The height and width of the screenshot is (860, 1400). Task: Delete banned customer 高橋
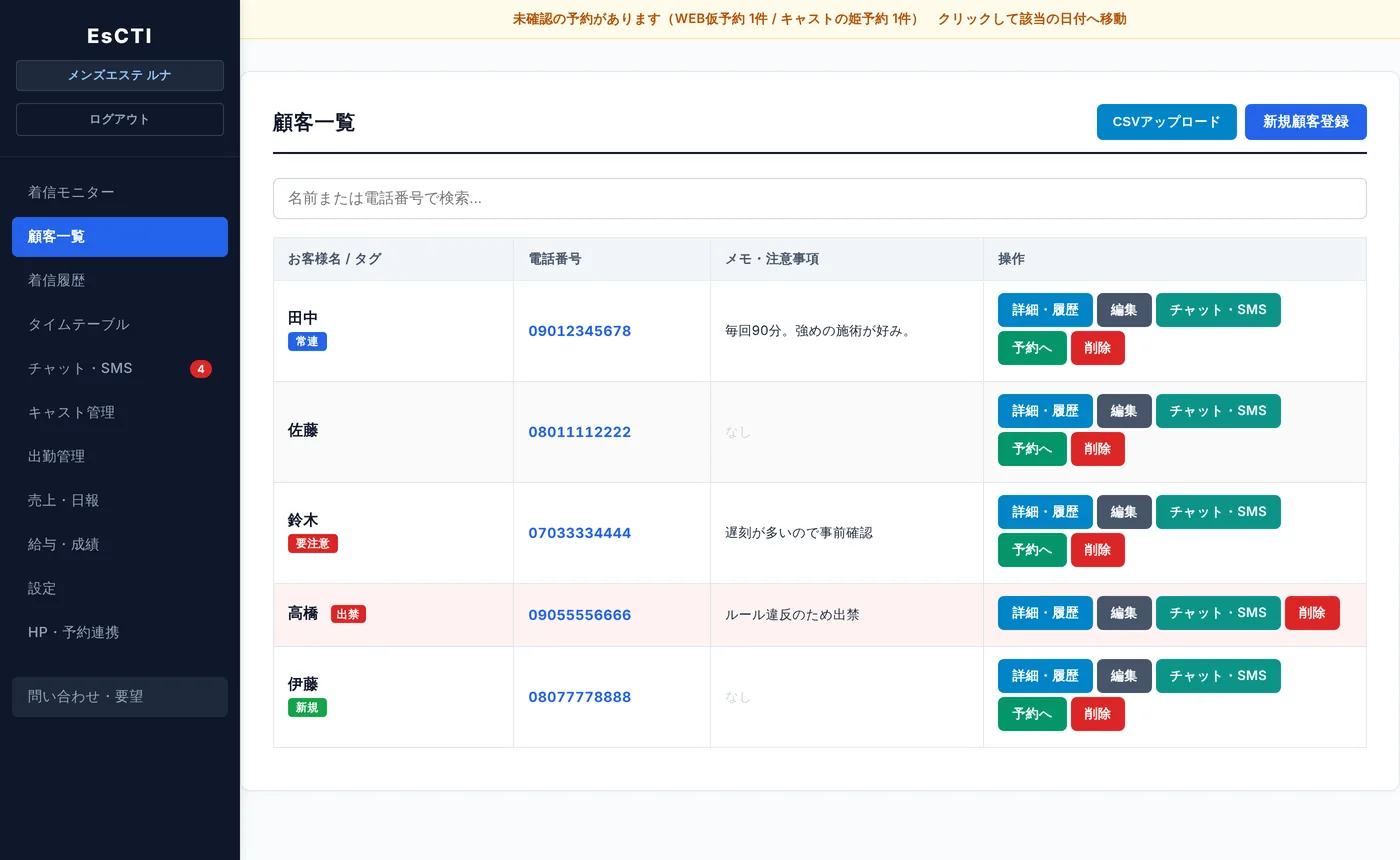click(x=1312, y=613)
